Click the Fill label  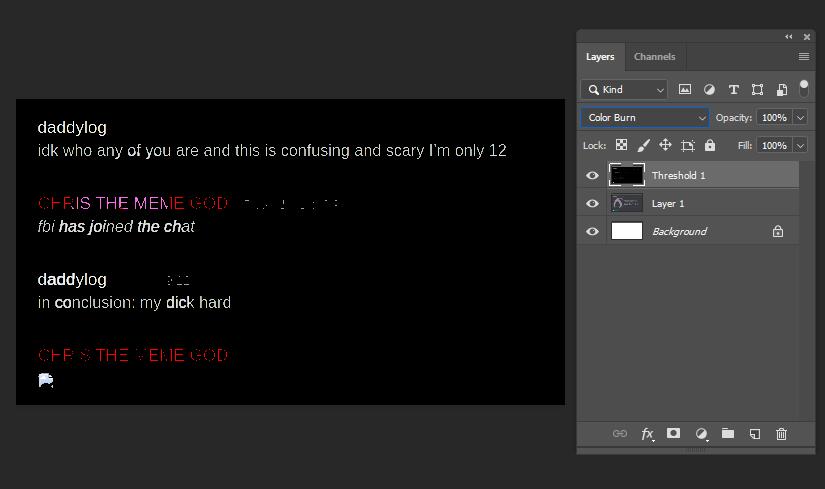tap(744, 145)
